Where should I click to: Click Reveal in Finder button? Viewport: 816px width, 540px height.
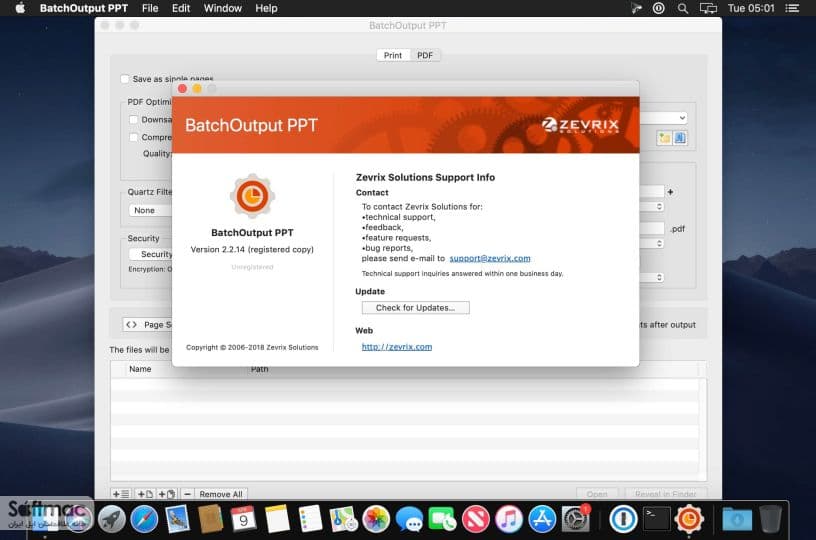(665, 494)
